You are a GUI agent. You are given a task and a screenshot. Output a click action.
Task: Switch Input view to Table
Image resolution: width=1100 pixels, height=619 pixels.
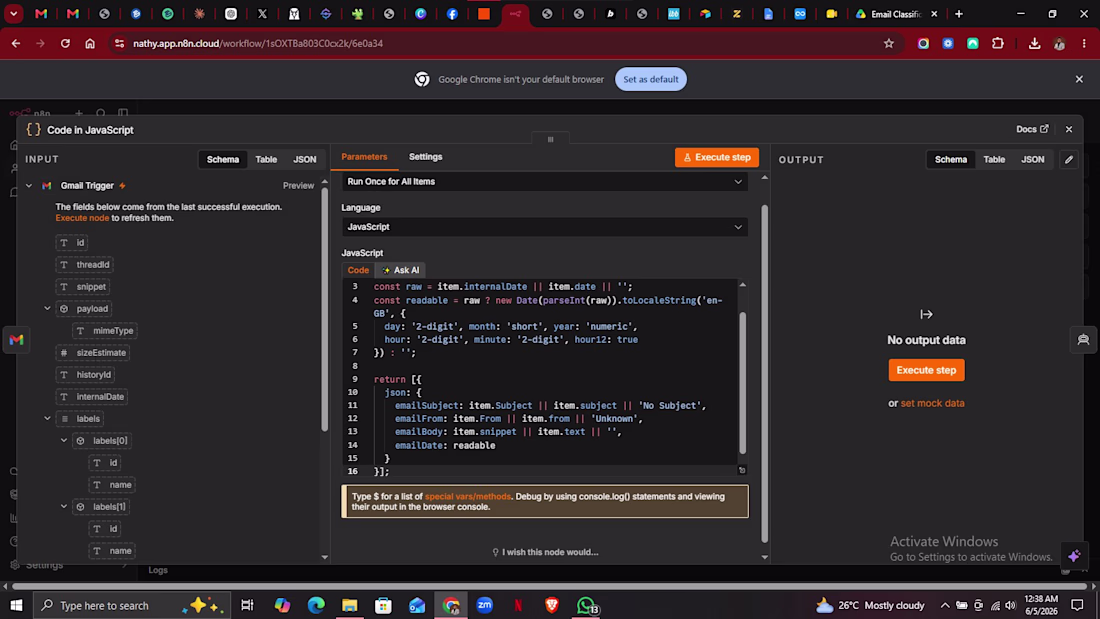[x=266, y=159]
